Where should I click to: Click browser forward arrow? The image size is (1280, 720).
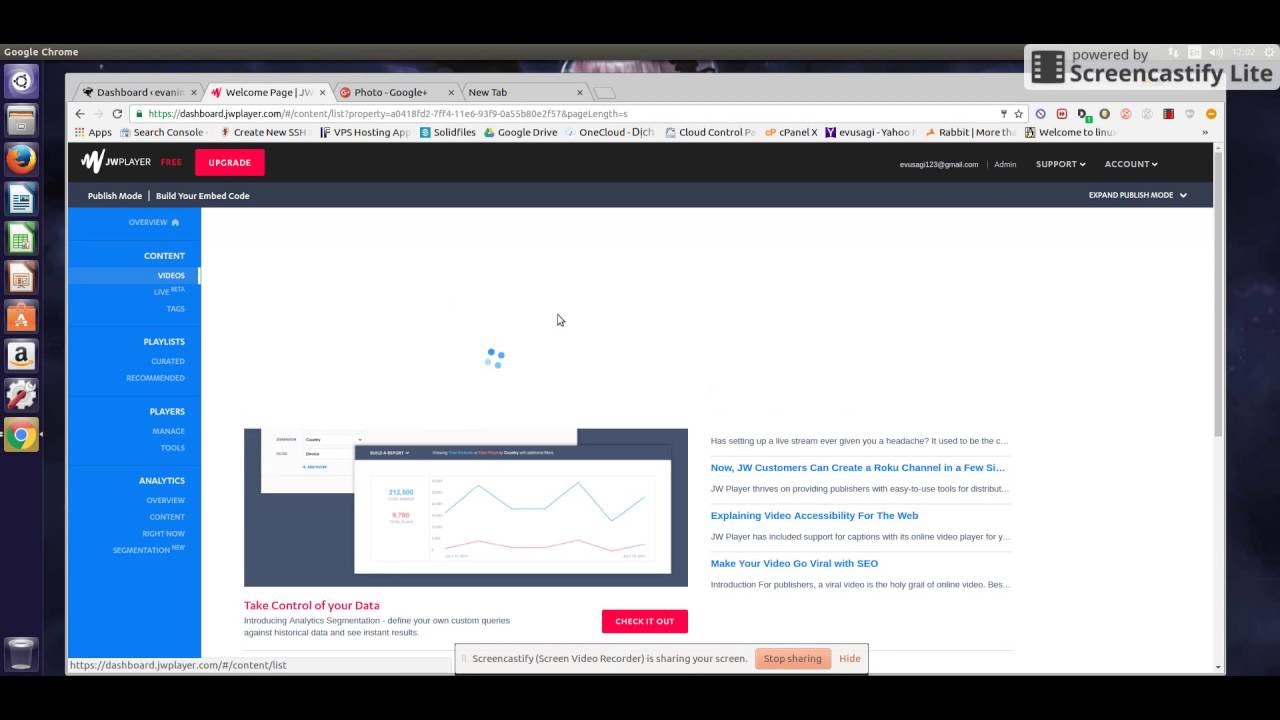pyautogui.click(x=98, y=114)
